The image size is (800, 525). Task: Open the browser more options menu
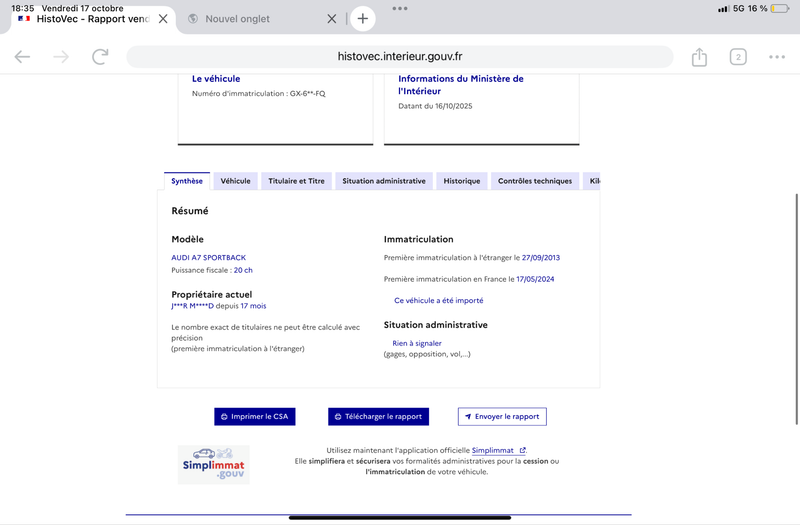(777, 57)
